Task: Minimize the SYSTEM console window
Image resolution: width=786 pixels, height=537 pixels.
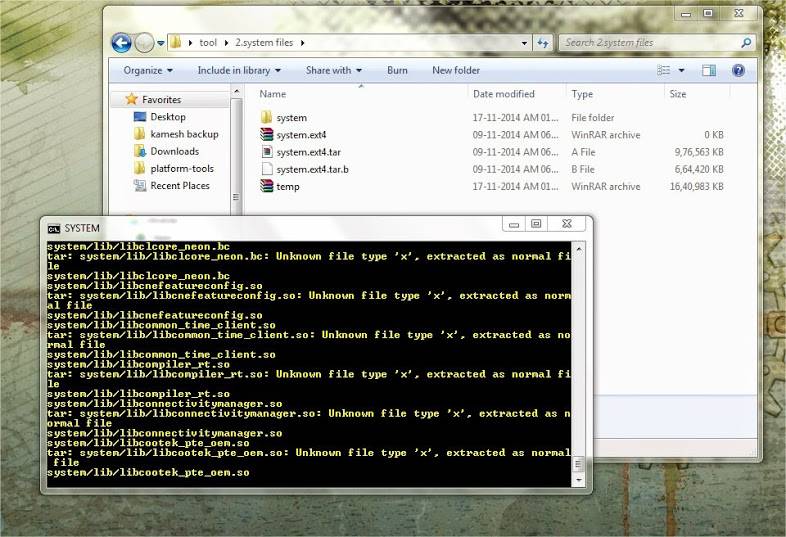Action: coord(514,224)
